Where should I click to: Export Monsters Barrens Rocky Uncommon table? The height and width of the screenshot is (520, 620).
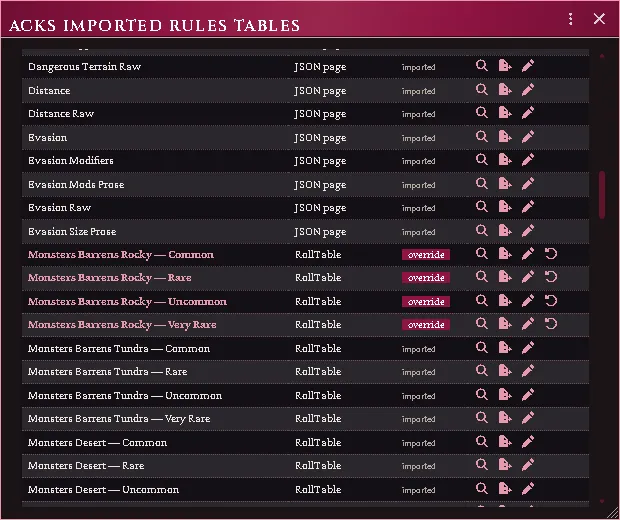coord(505,301)
